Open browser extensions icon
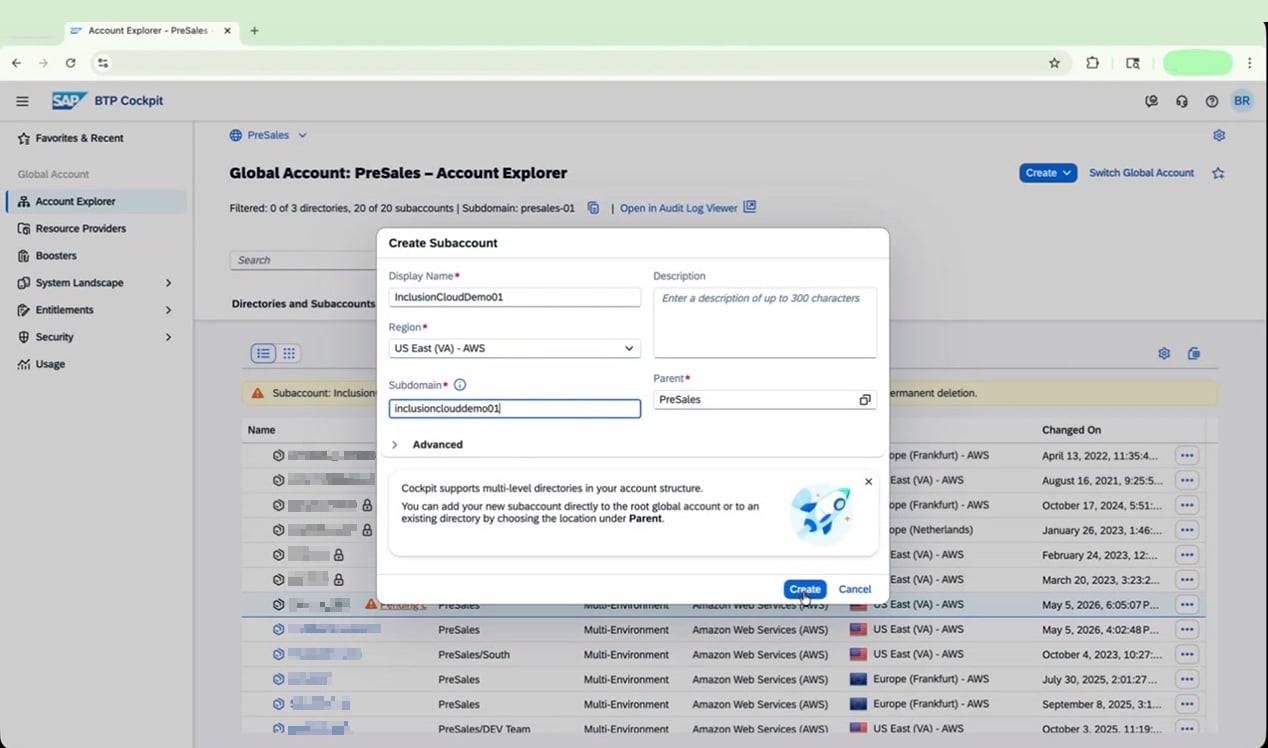This screenshot has width=1268, height=748. [1092, 63]
